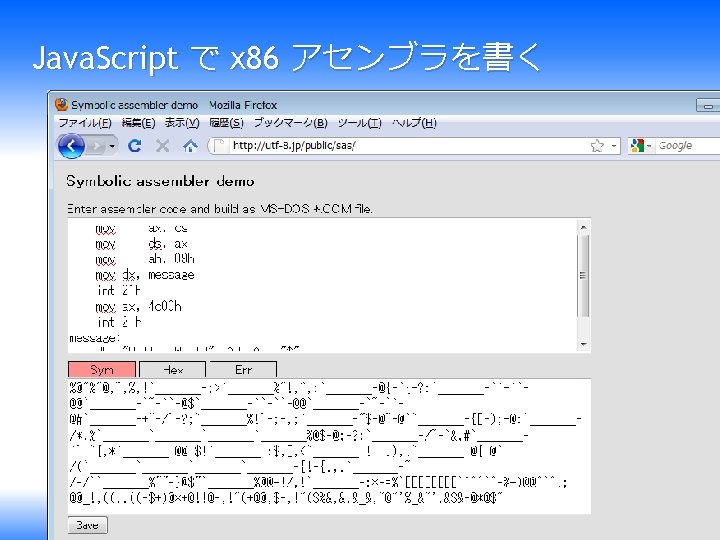The image size is (720, 540).
Task: Switch to the Hex output tab
Action: pos(173,369)
